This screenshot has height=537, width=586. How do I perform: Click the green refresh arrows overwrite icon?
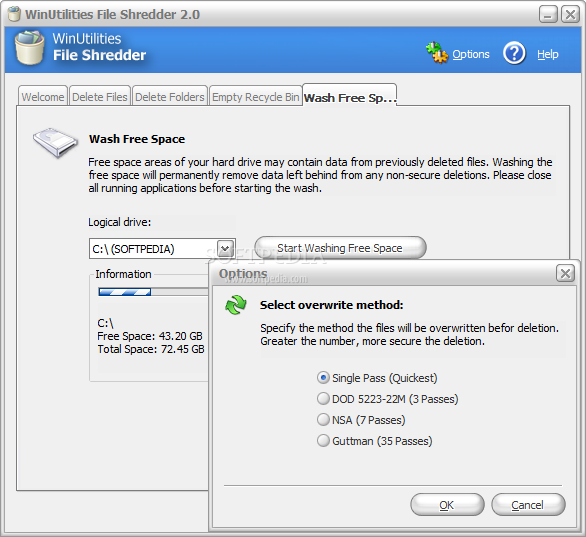235,305
